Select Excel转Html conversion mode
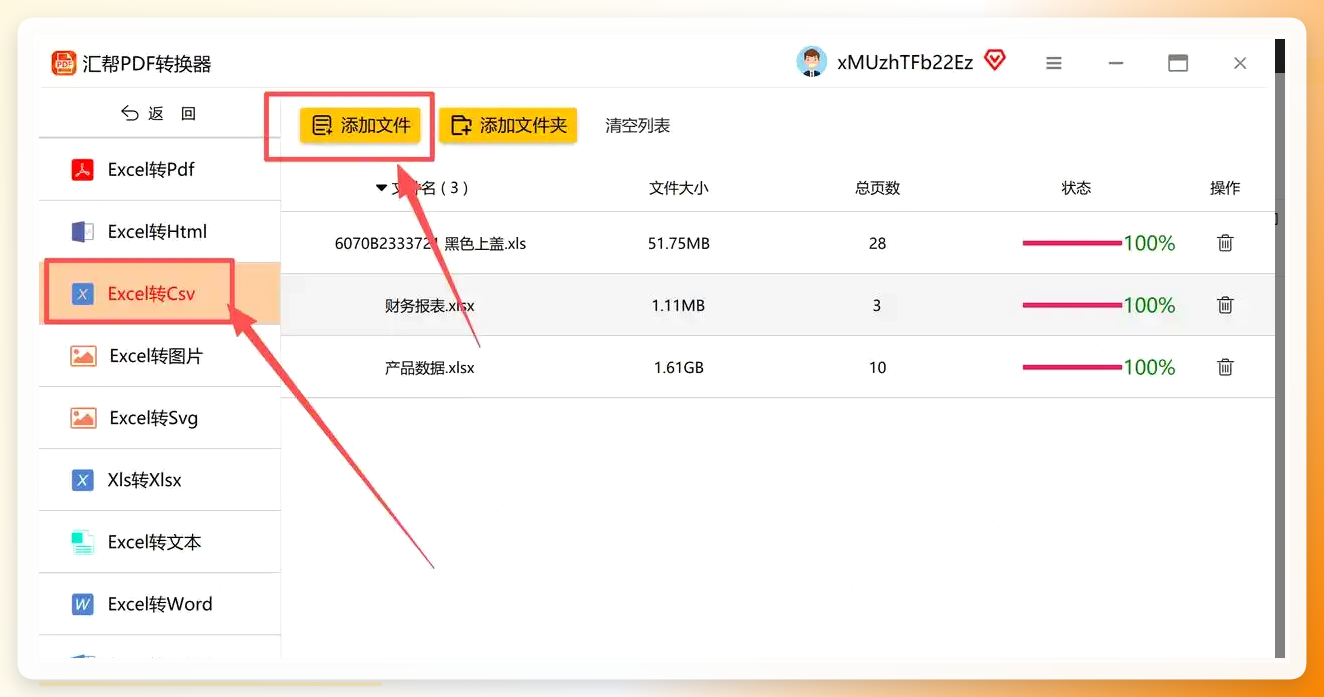1324x697 pixels. 159,232
